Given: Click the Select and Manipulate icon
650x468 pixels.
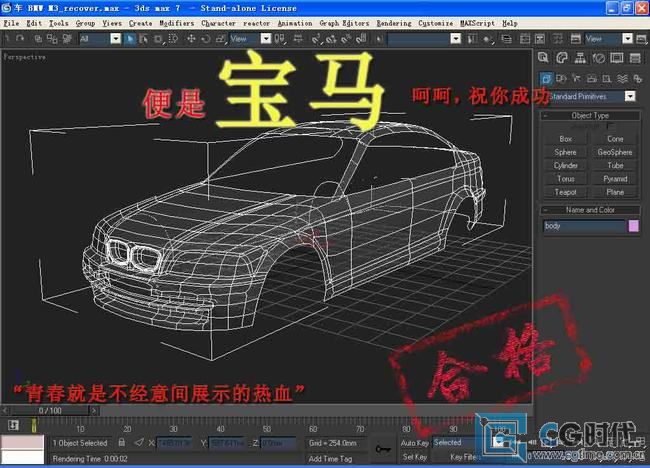Looking at the screenshot, I should (x=298, y=39).
